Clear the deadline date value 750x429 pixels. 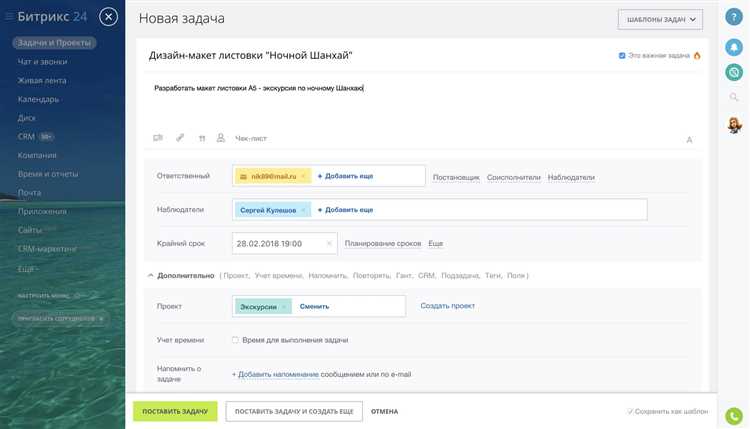click(x=329, y=243)
